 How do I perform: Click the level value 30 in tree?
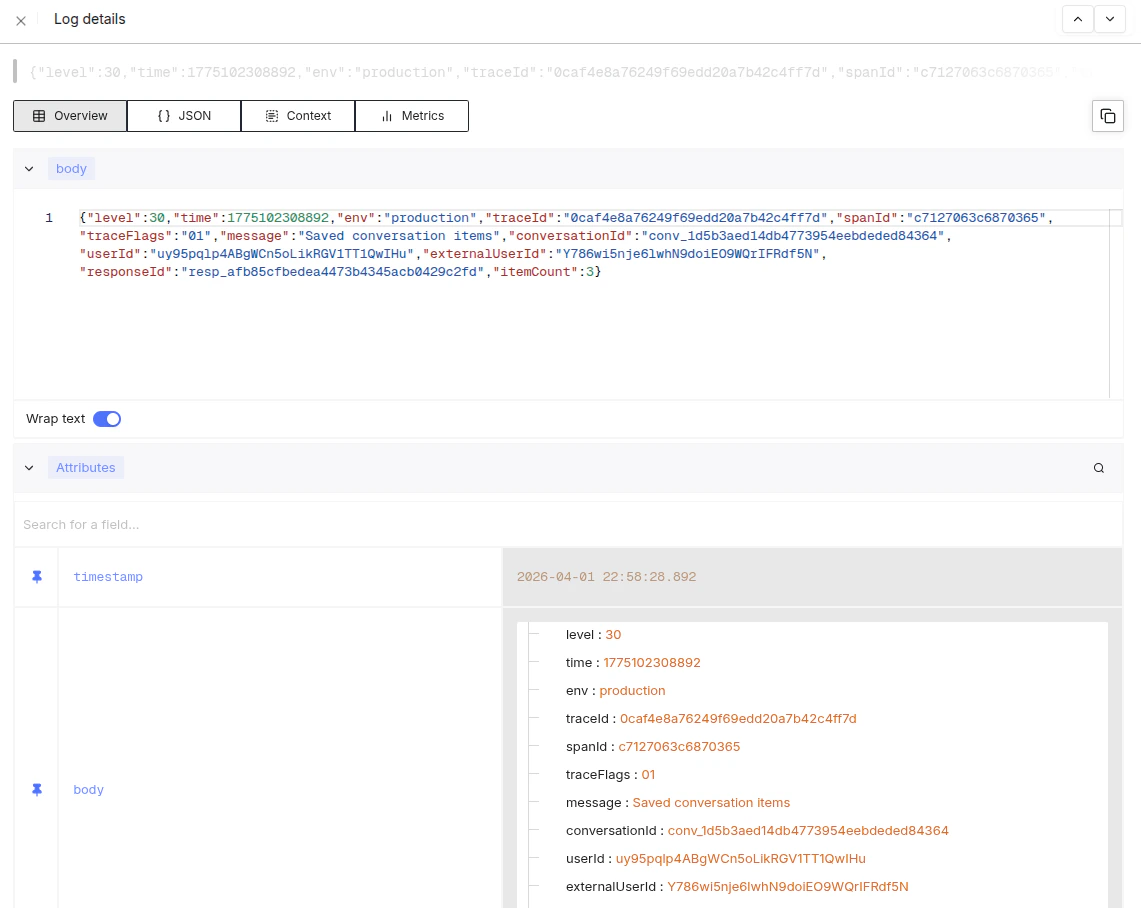[613, 634]
